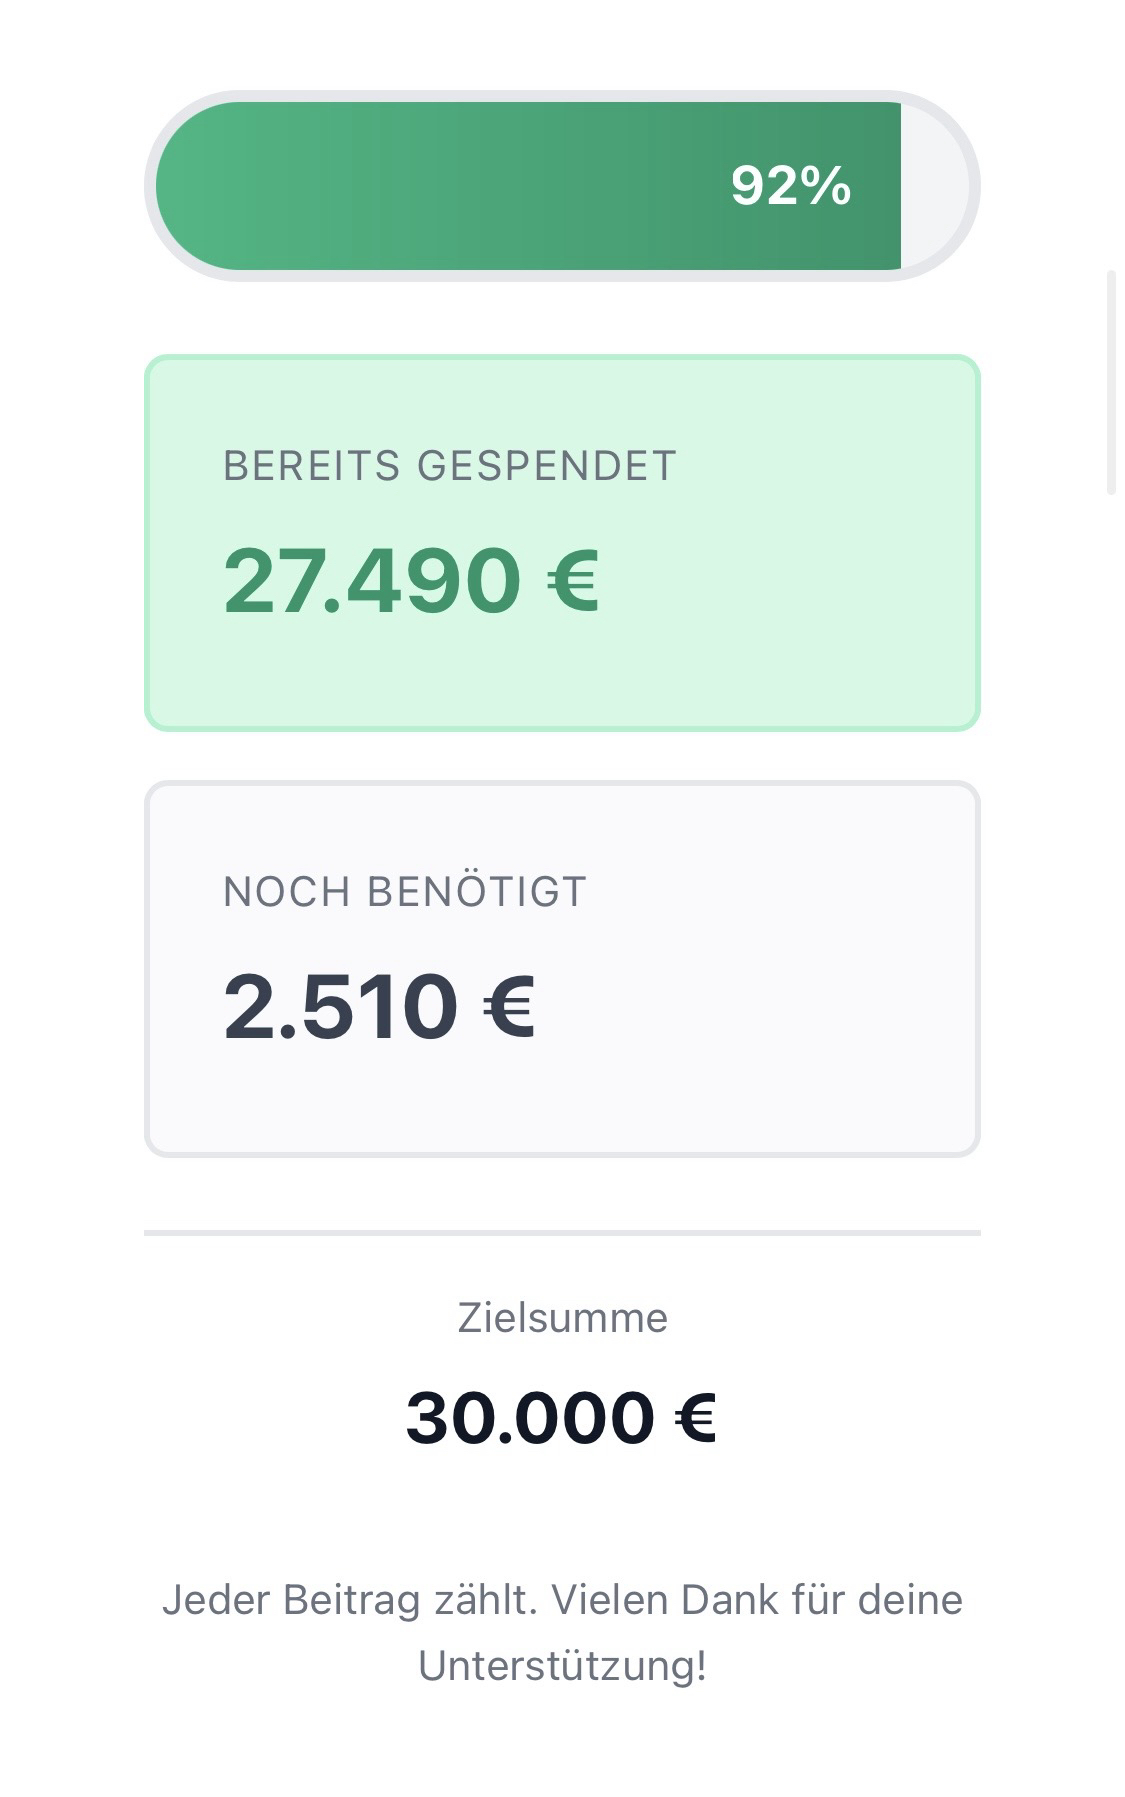Screen dimensions: 1125x1797
Task: Click the green euro sign after 27.490
Action: (x=573, y=580)
